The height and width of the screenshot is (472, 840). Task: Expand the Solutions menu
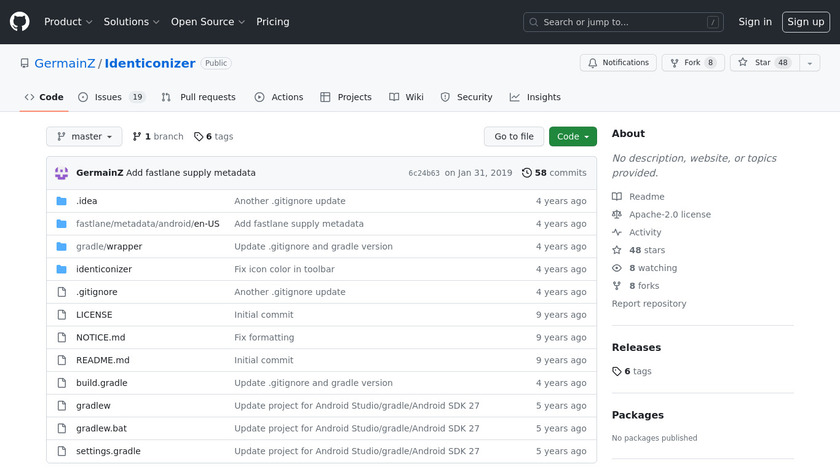(x=131, y=22)
